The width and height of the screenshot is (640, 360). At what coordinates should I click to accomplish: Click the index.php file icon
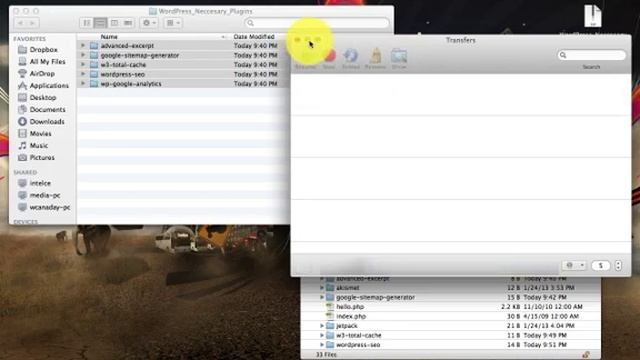(330, 316)
